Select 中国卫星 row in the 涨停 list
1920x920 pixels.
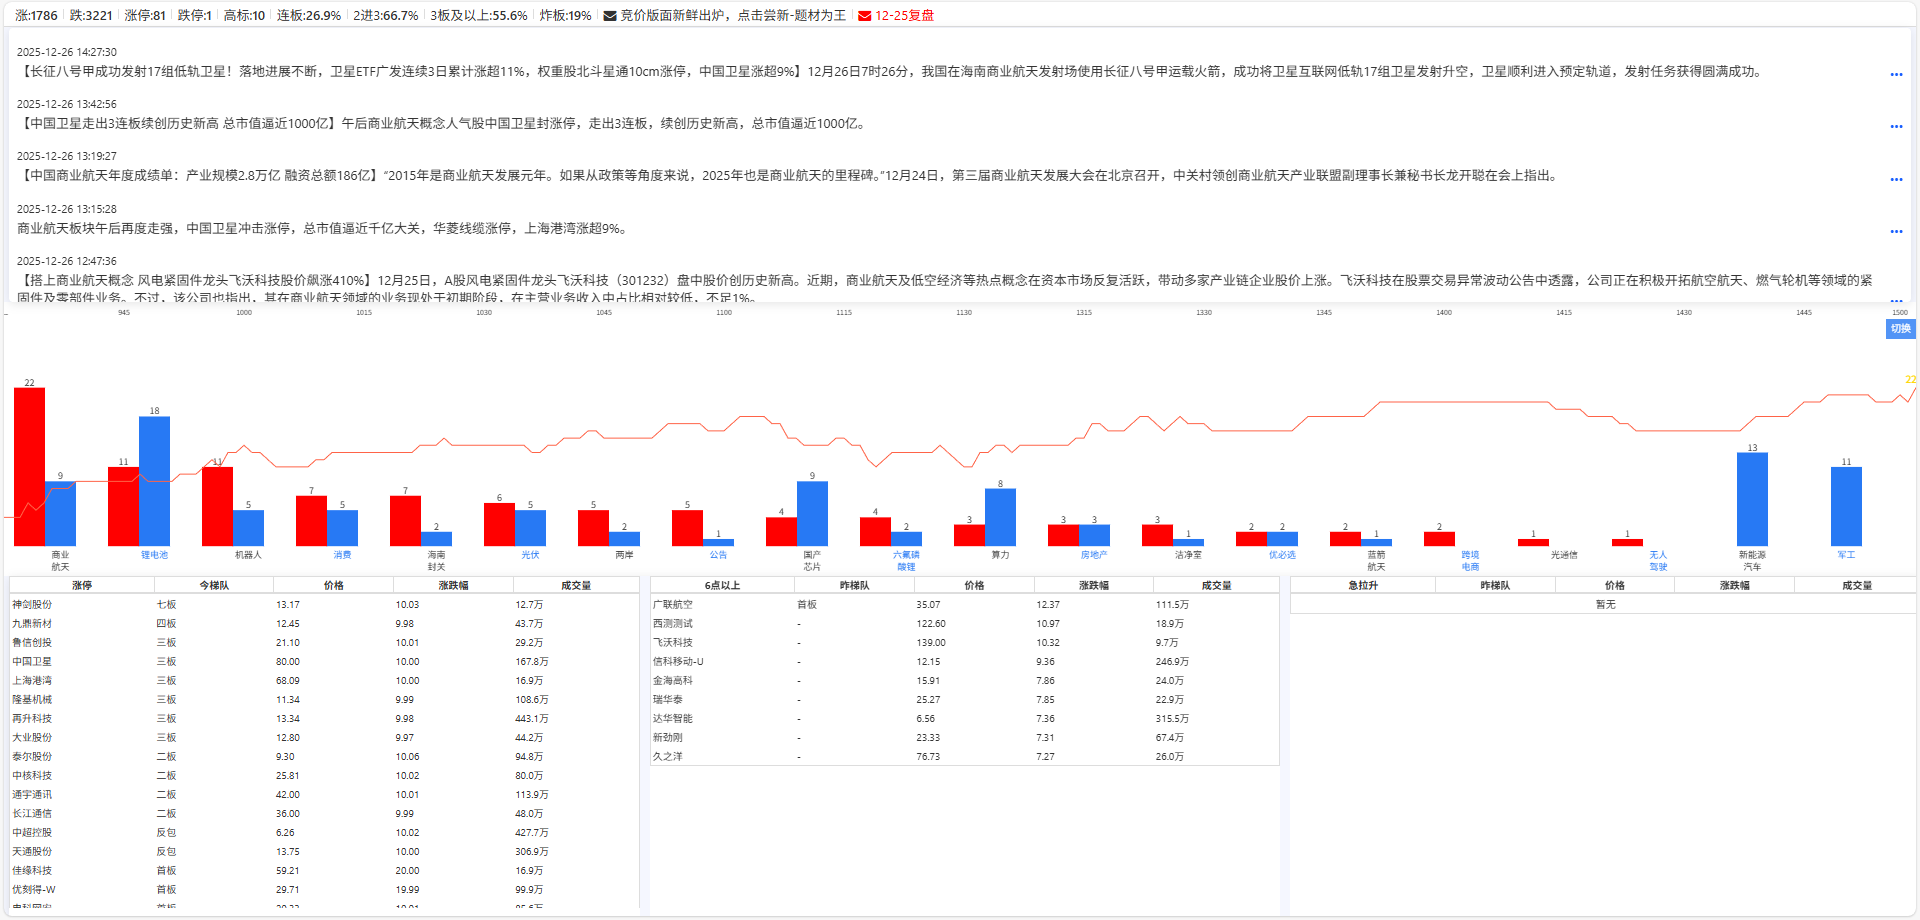pyautogui.click(x=32, y=662)
